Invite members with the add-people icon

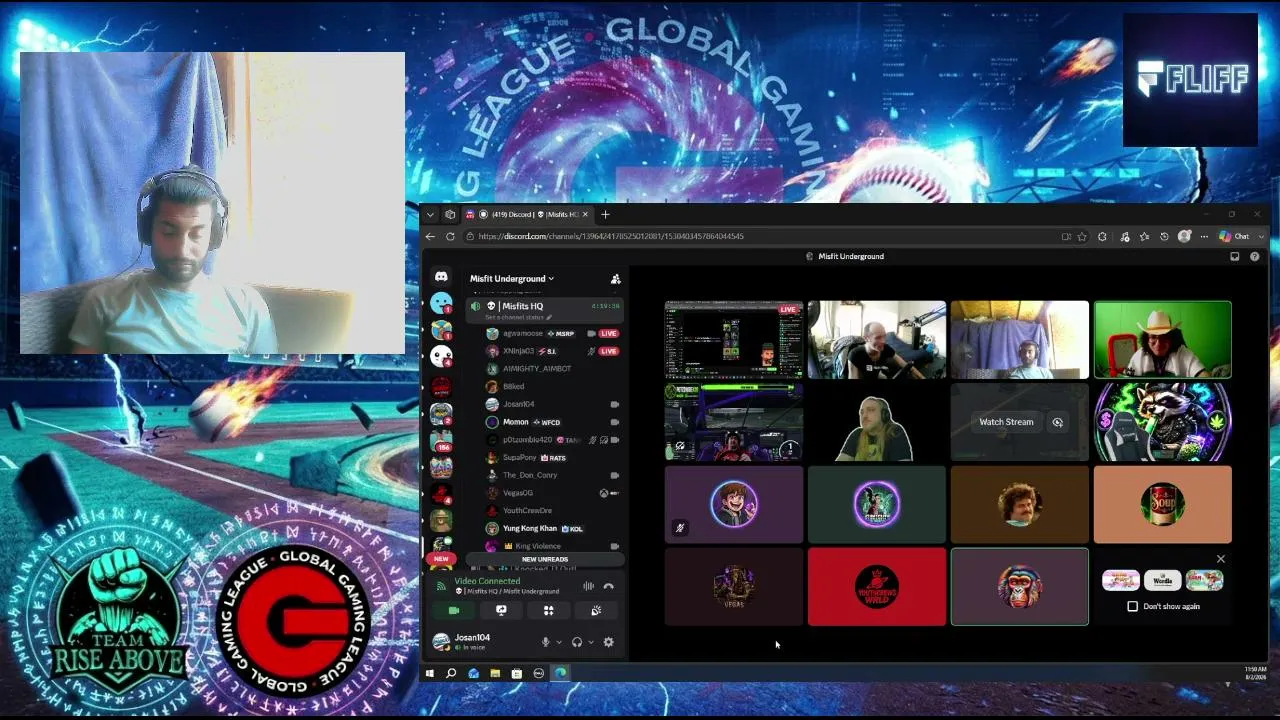[615, 279]
